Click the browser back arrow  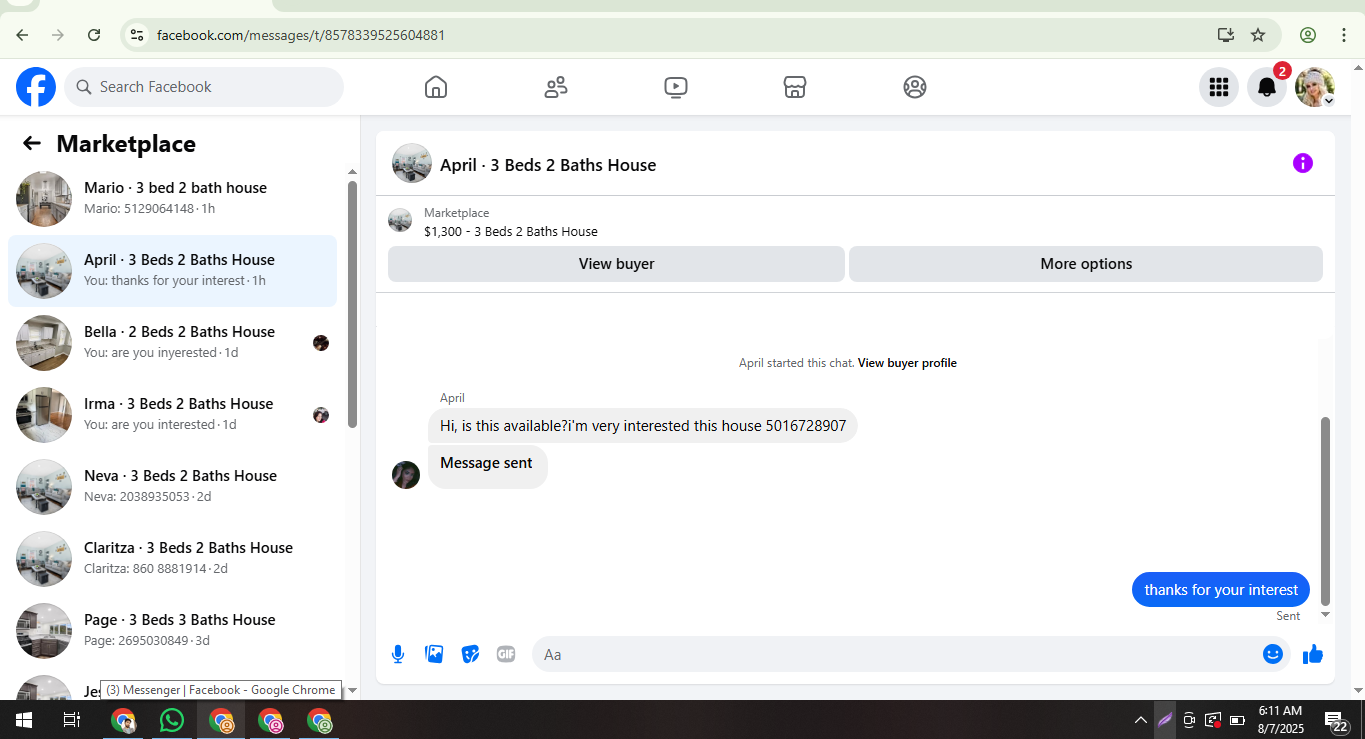coord(22,35)
